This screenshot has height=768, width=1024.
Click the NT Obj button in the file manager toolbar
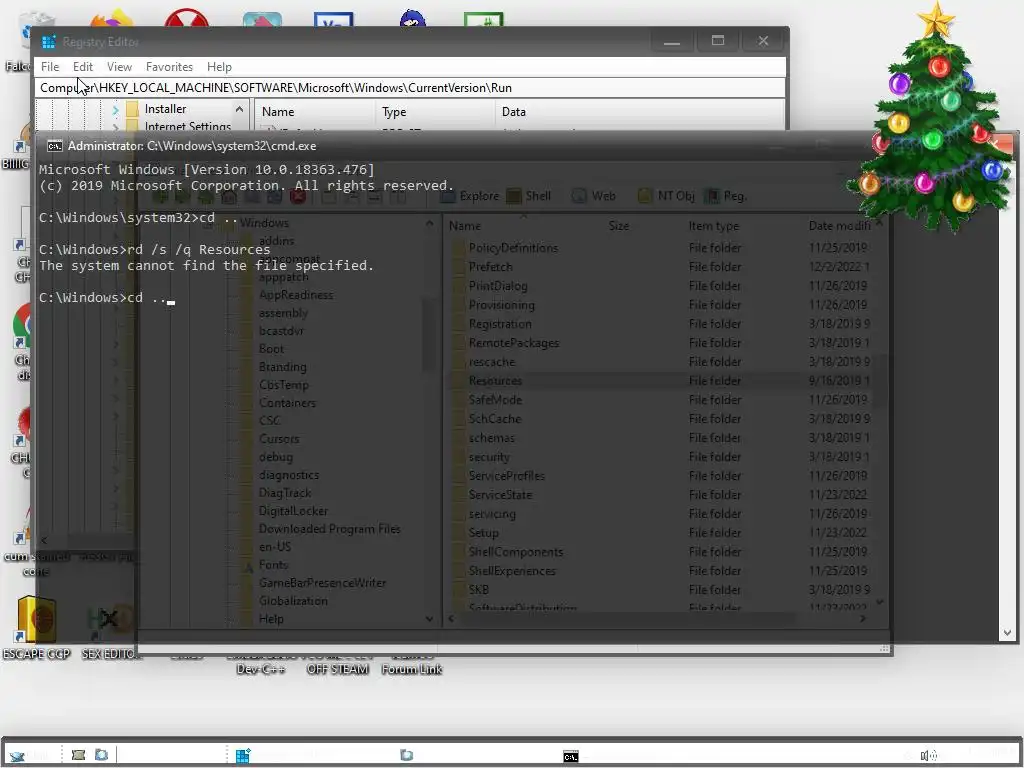(x=666, y=196)
